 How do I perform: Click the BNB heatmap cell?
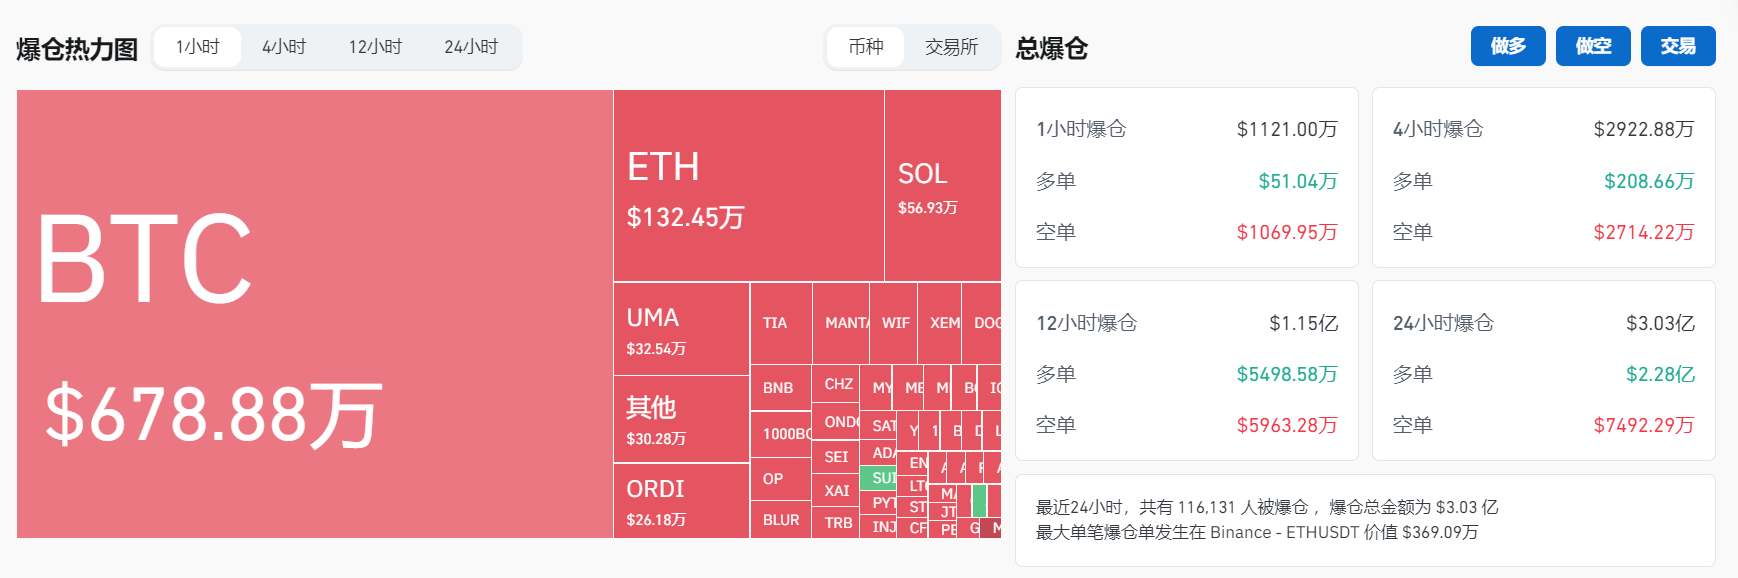tap(780, 388)
